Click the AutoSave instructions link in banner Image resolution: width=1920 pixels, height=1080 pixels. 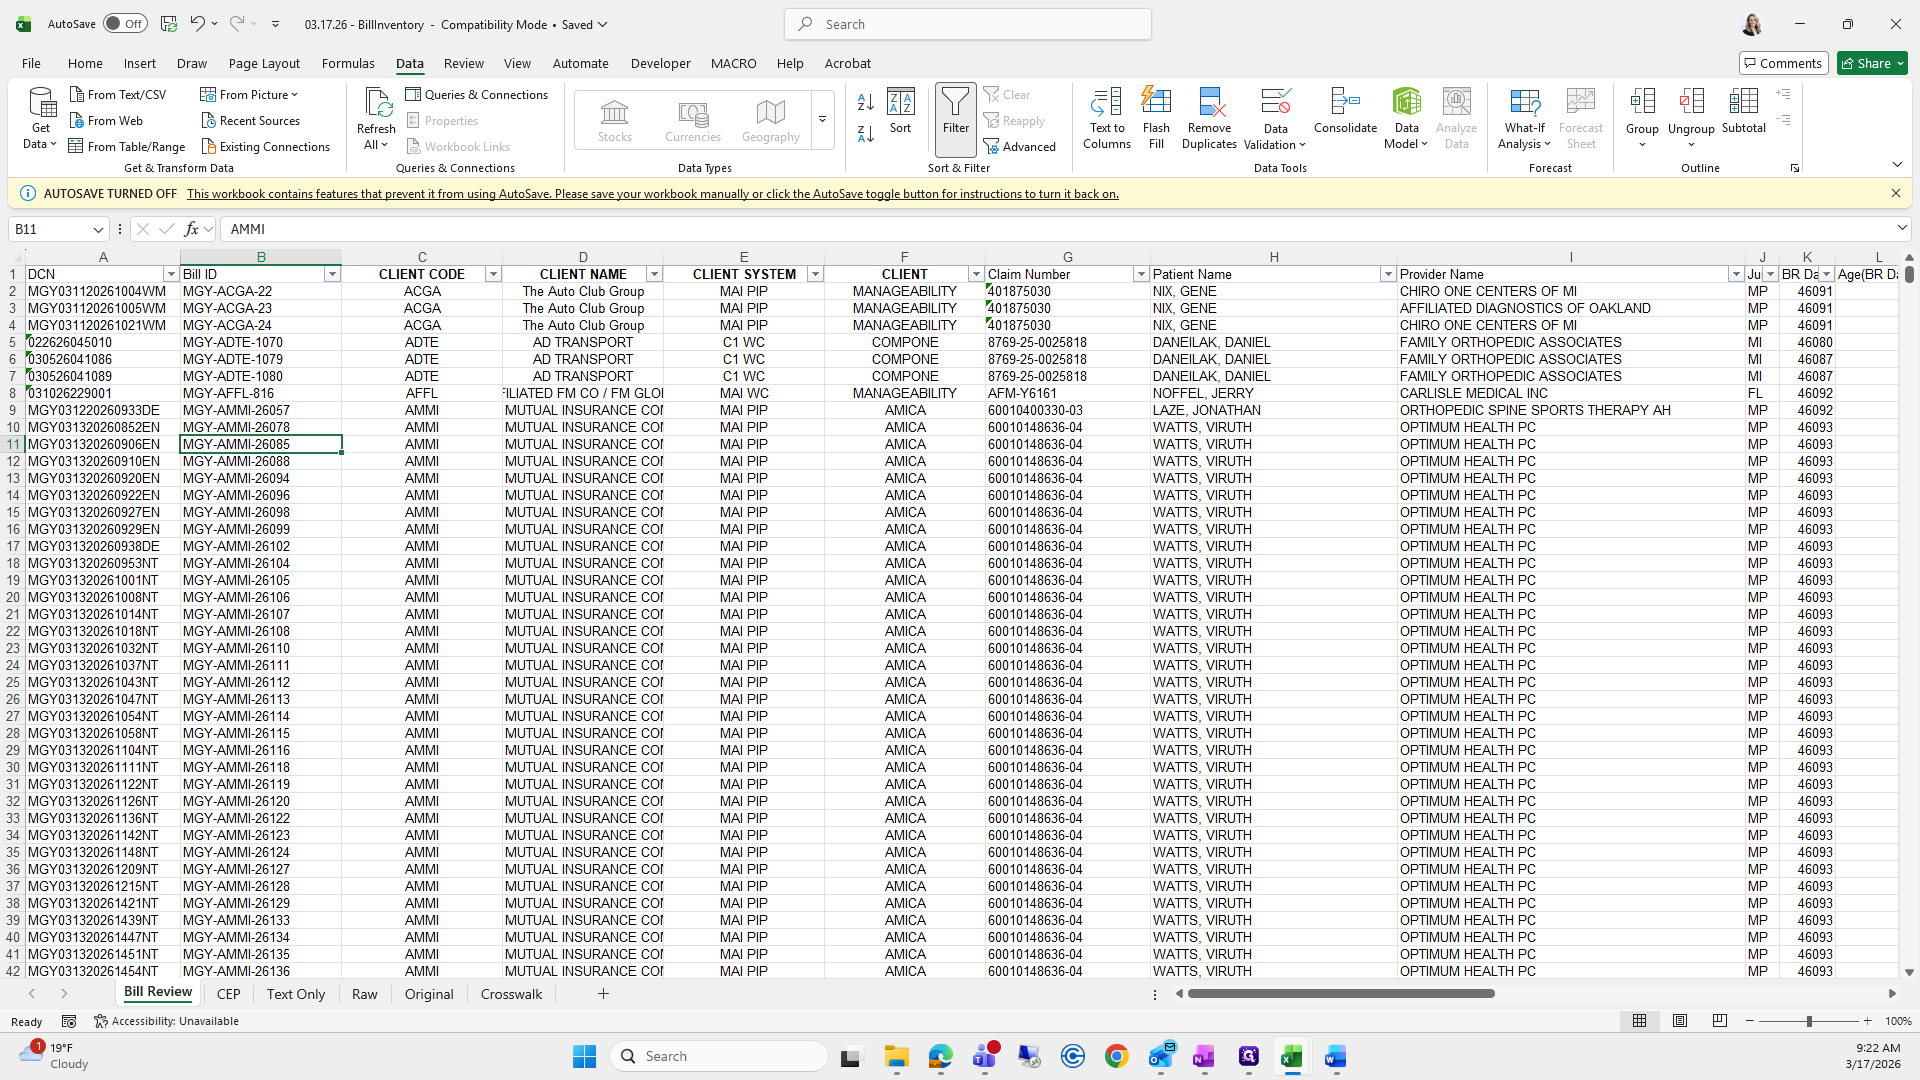(652, 194)
